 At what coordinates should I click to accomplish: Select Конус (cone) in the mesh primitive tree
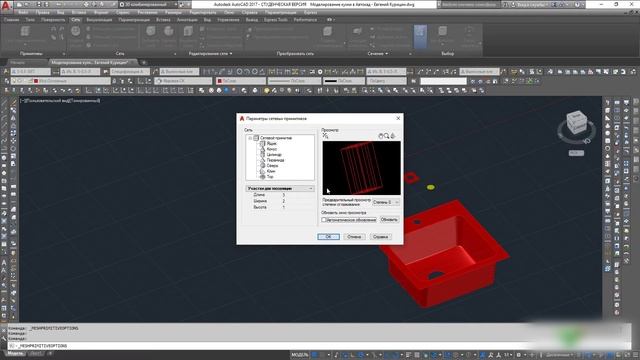pyautogui.click(x=272, y=149)
